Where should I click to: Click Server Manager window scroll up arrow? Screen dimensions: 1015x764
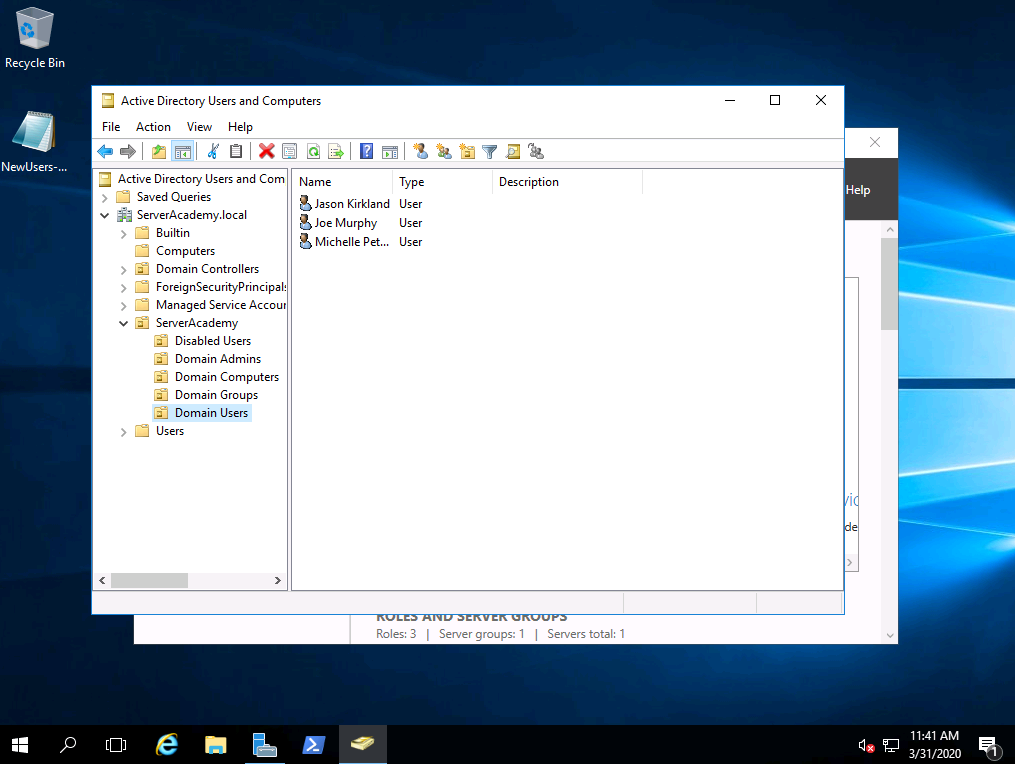[890, 229]
